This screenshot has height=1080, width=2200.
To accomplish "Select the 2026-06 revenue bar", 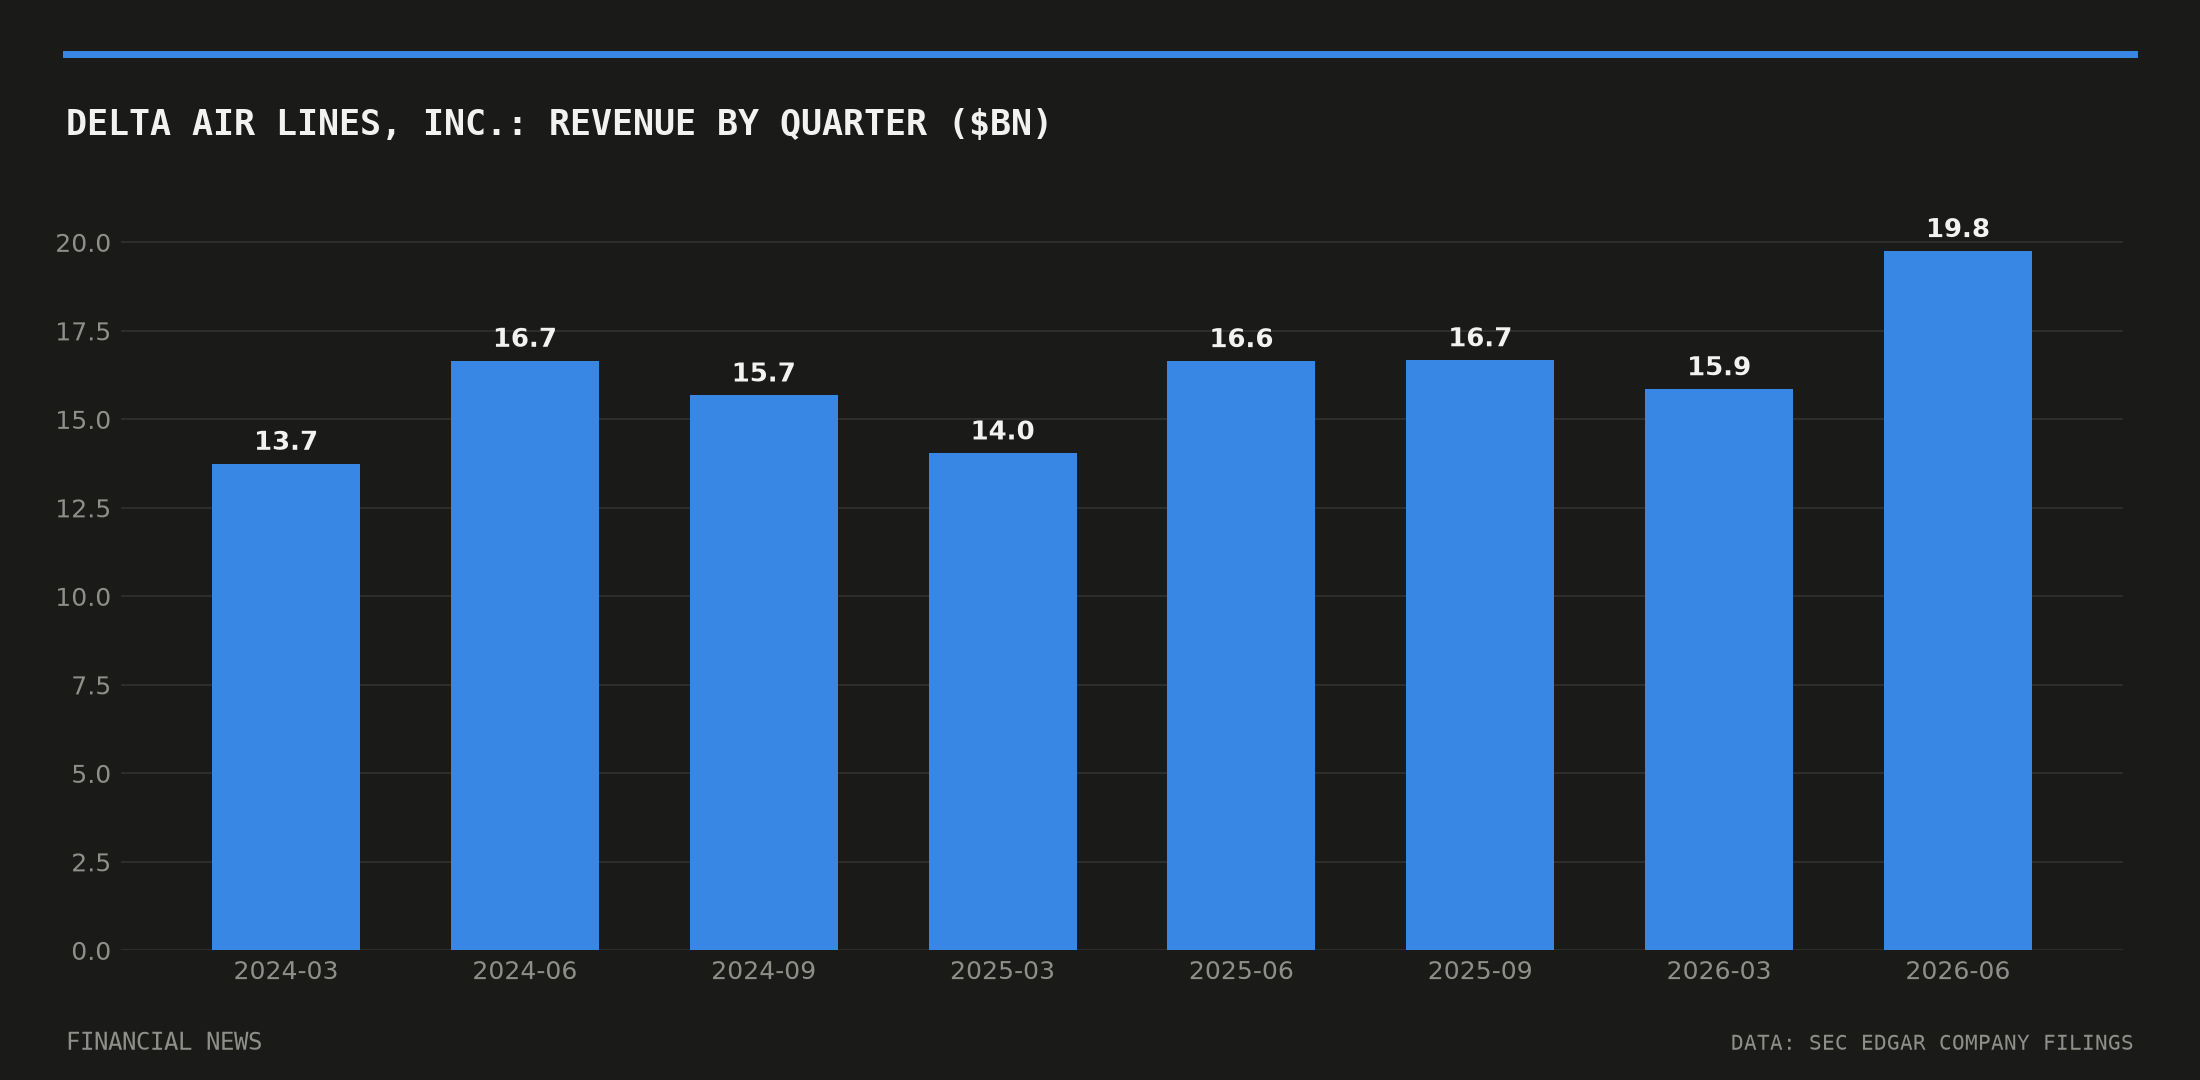I will (x=1958, y=600).
